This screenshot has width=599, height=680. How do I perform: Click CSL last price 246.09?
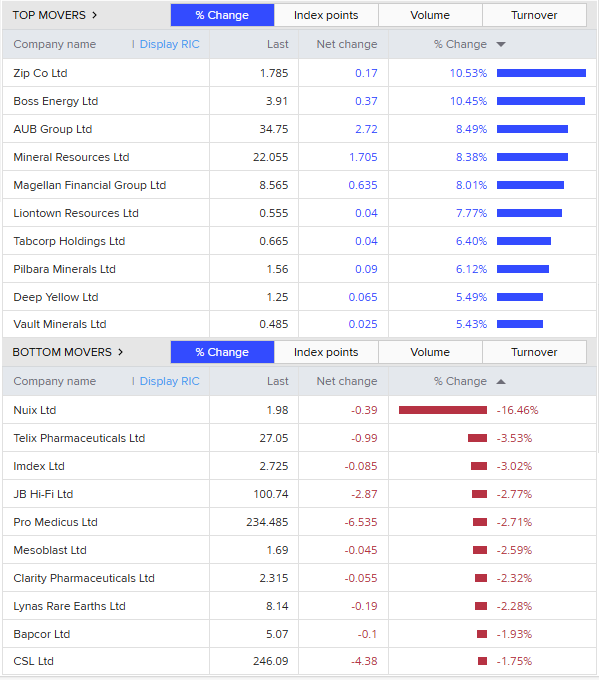271,661
